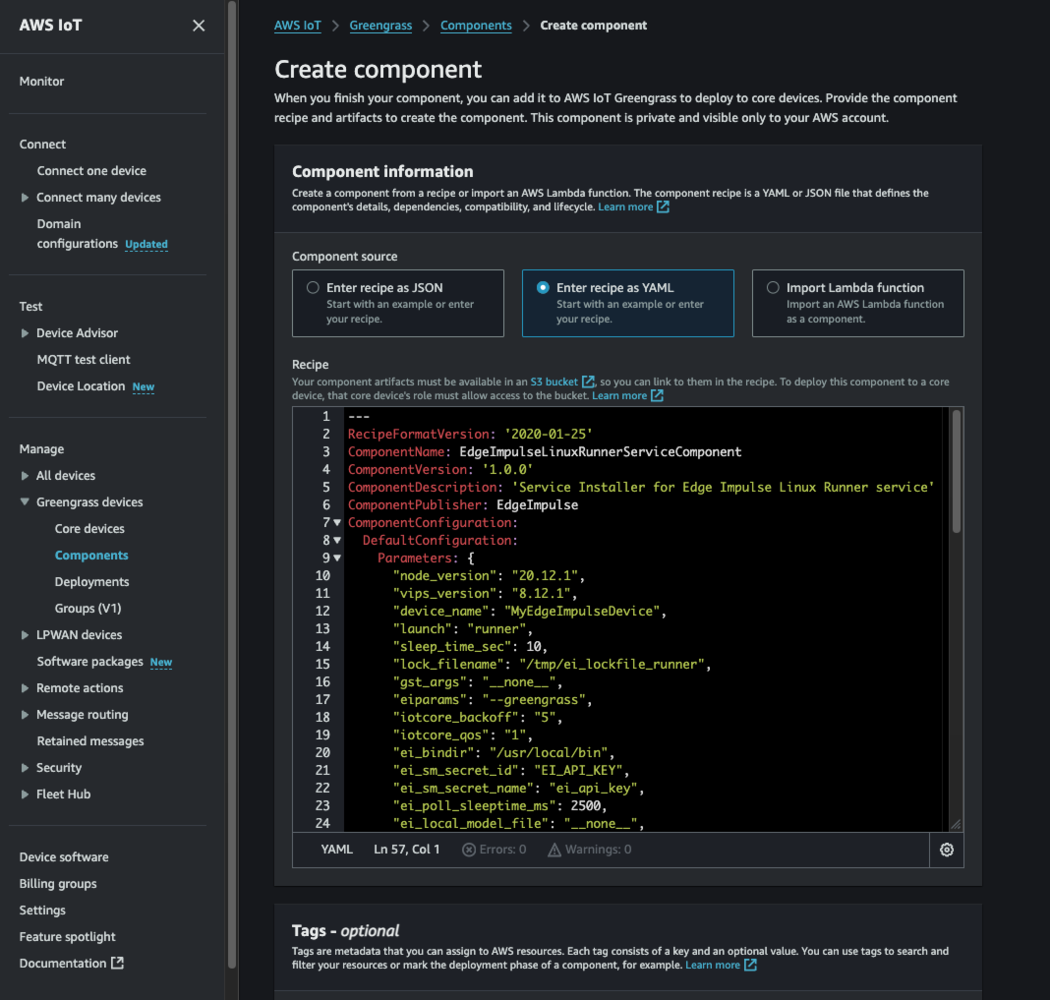The image size is (1050, 1000).
Task: Click RecipeFormatVersion line in editor
Action: [x=470, y=434]
